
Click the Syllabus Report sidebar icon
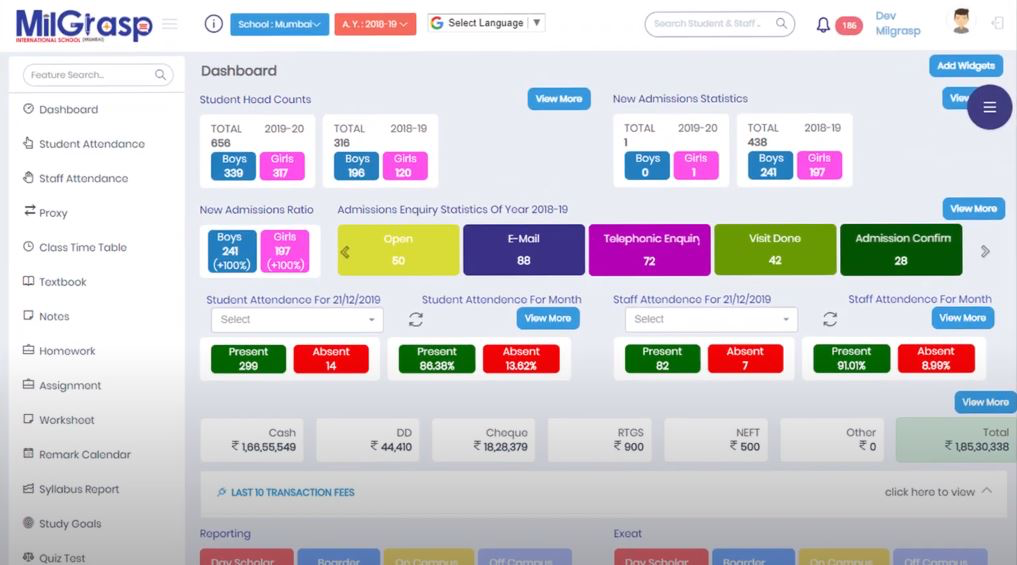[x=29, y=488]
